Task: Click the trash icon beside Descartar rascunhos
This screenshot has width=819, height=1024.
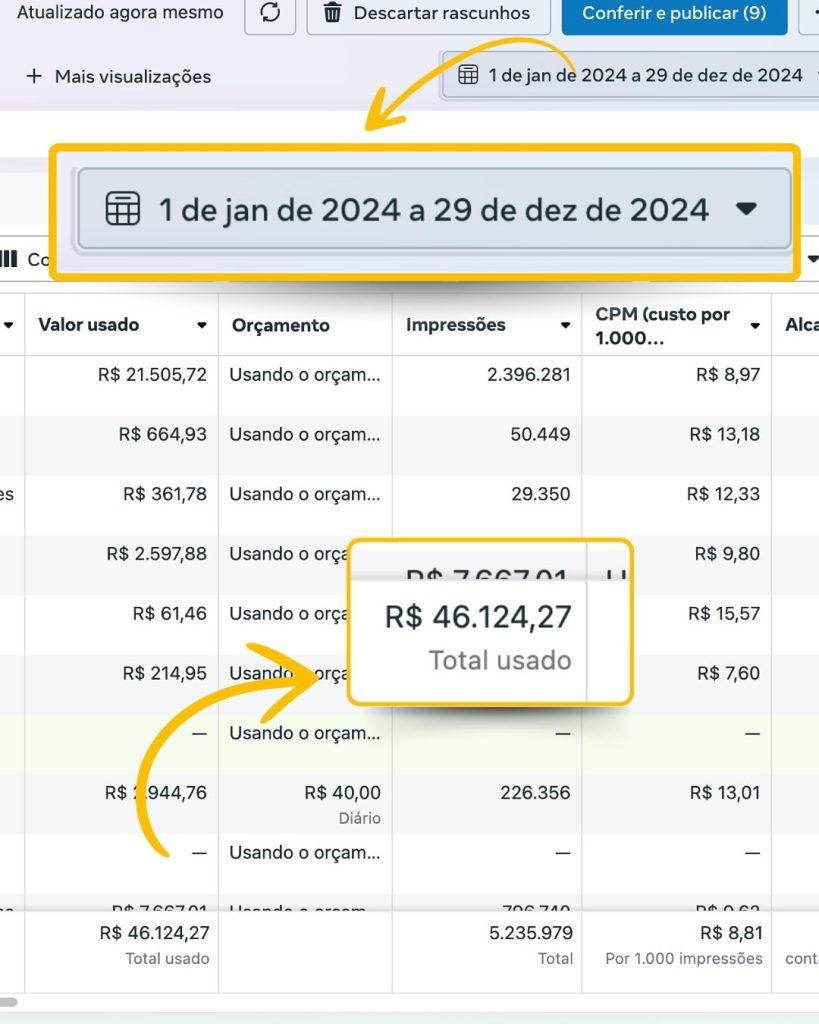Action: [333, 14]
